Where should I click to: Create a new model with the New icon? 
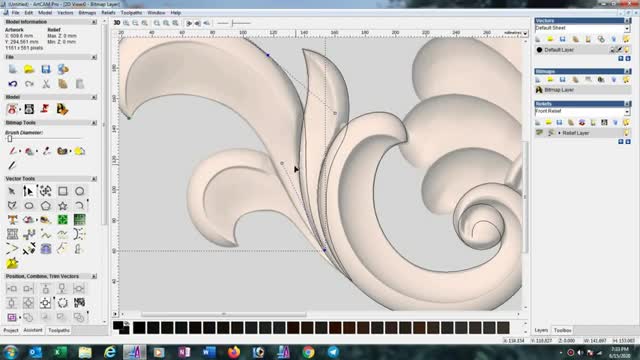tap(13, 69)
